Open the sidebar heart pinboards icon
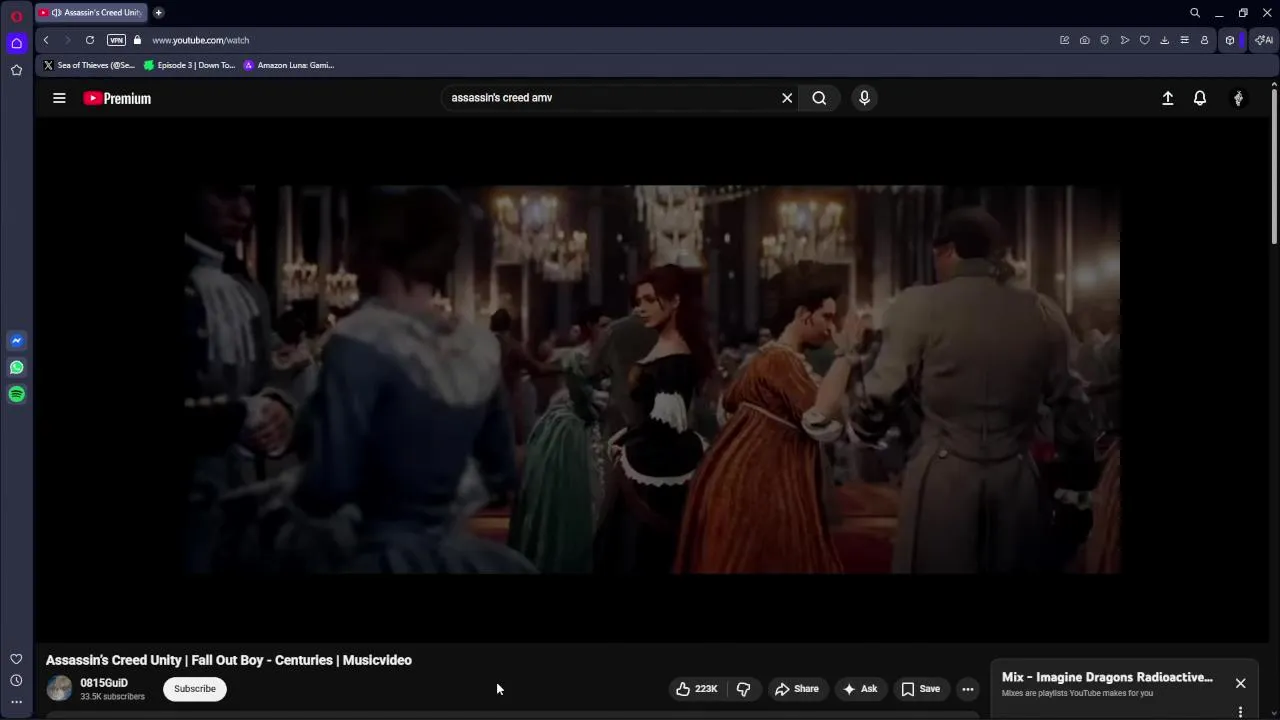The height and width of the screenshot is (720, 1280). pos(16,659)
